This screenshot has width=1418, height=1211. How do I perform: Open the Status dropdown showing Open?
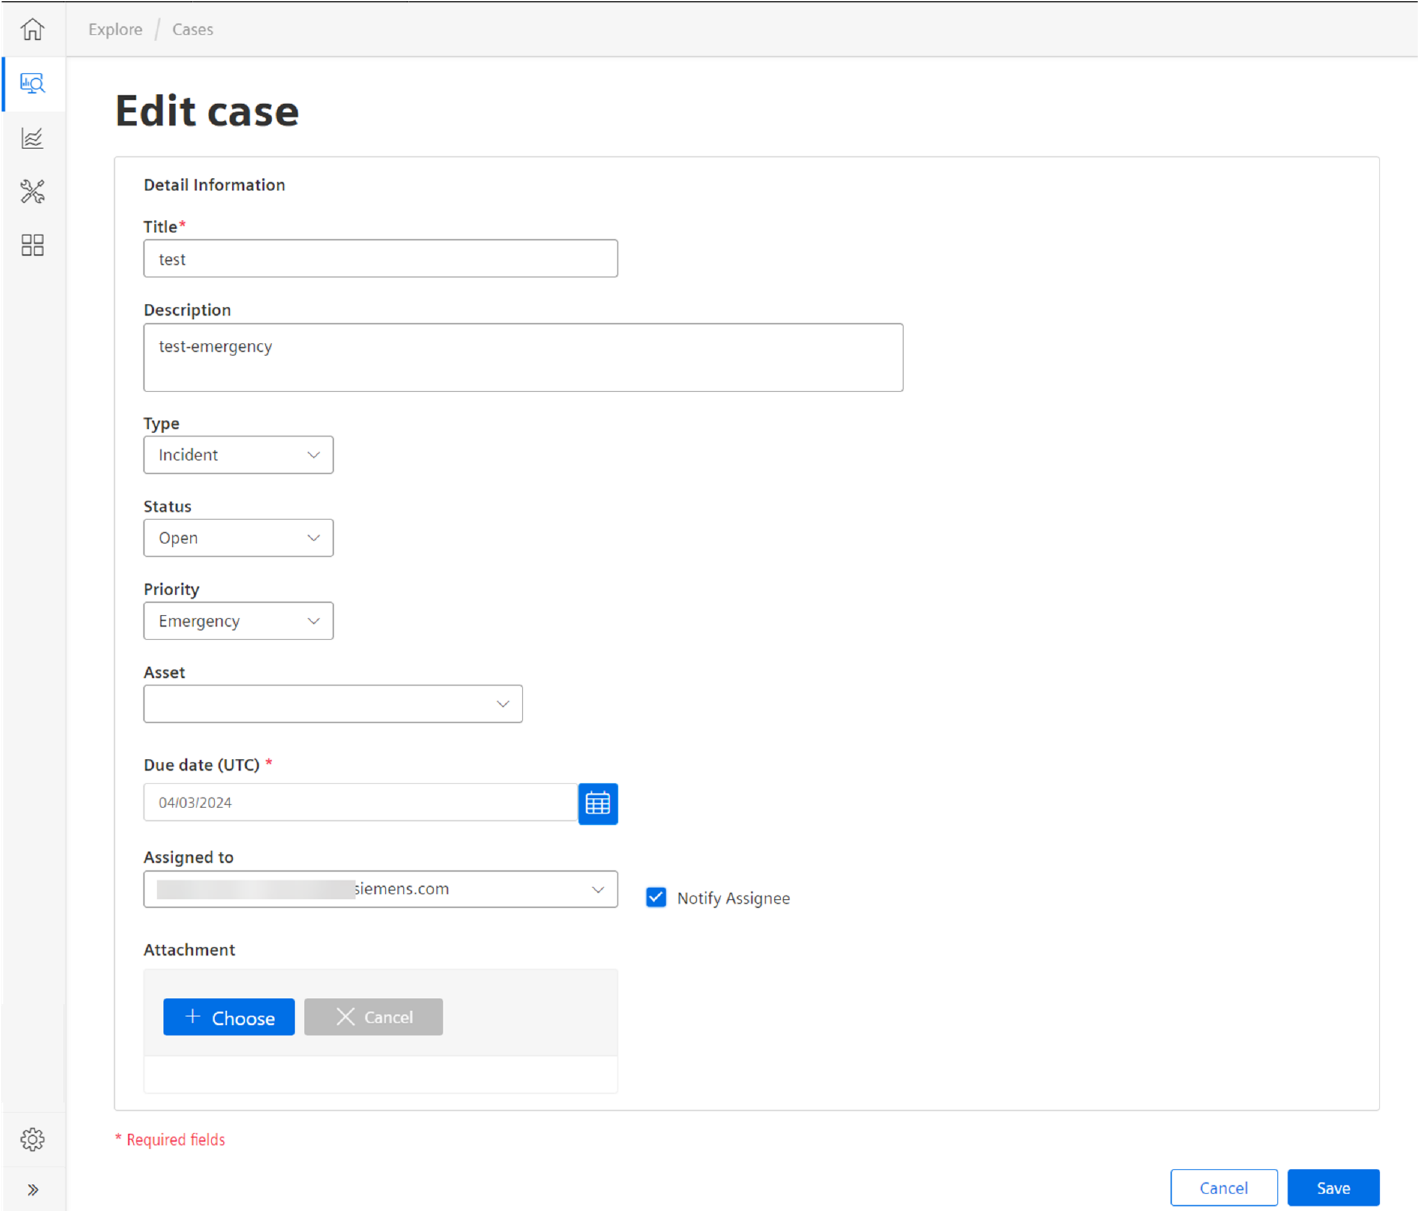pos(238,538)
